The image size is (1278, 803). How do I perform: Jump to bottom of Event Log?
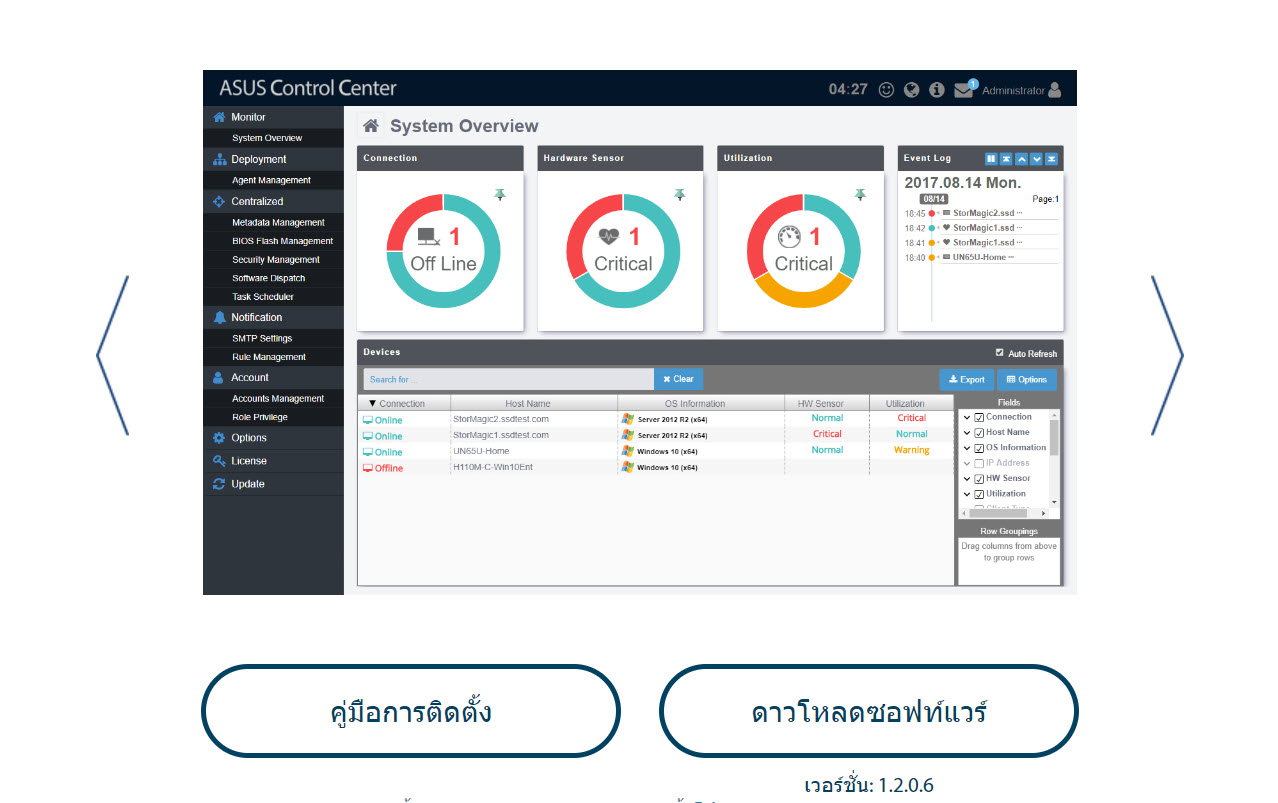1051,159
